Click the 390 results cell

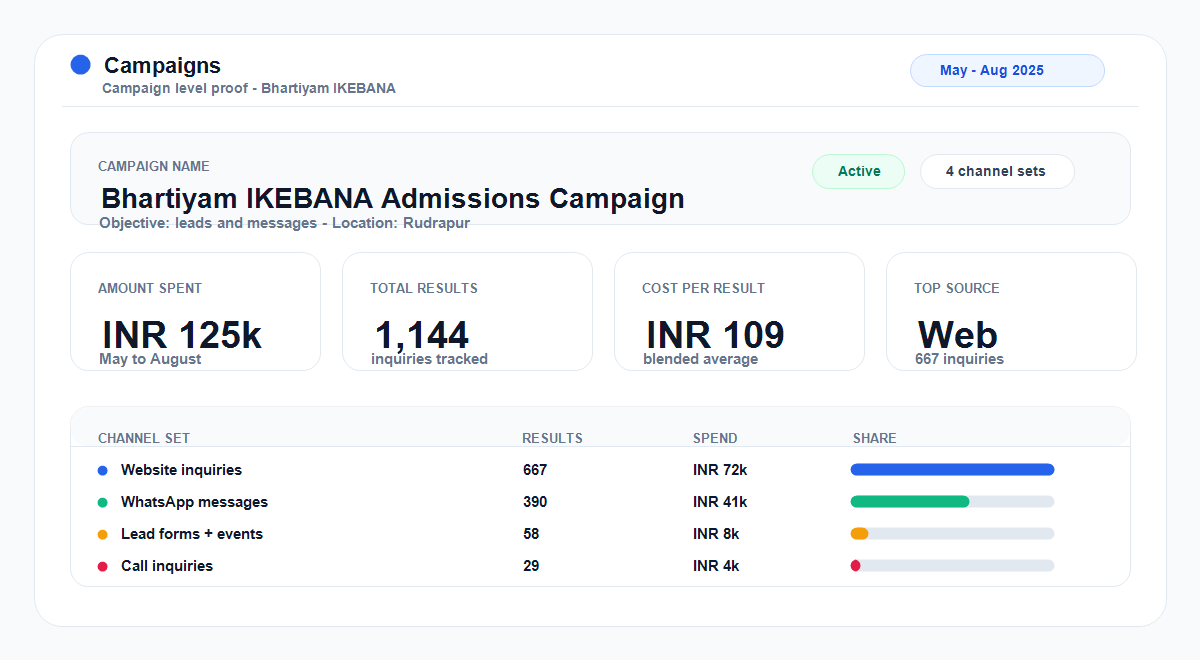coord(535,502)
